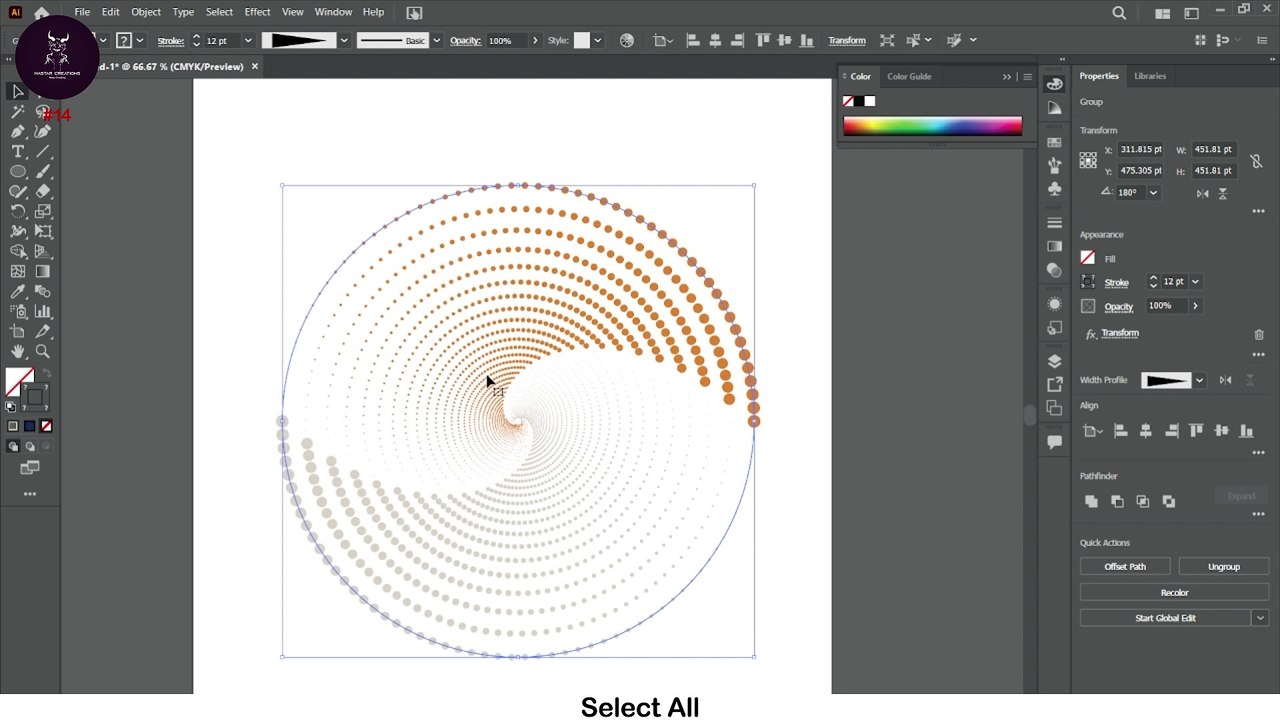The height and width of the screenshot is (720, 1280).
Task: Select the Pen tool
Action: click(x=18, y=132)
